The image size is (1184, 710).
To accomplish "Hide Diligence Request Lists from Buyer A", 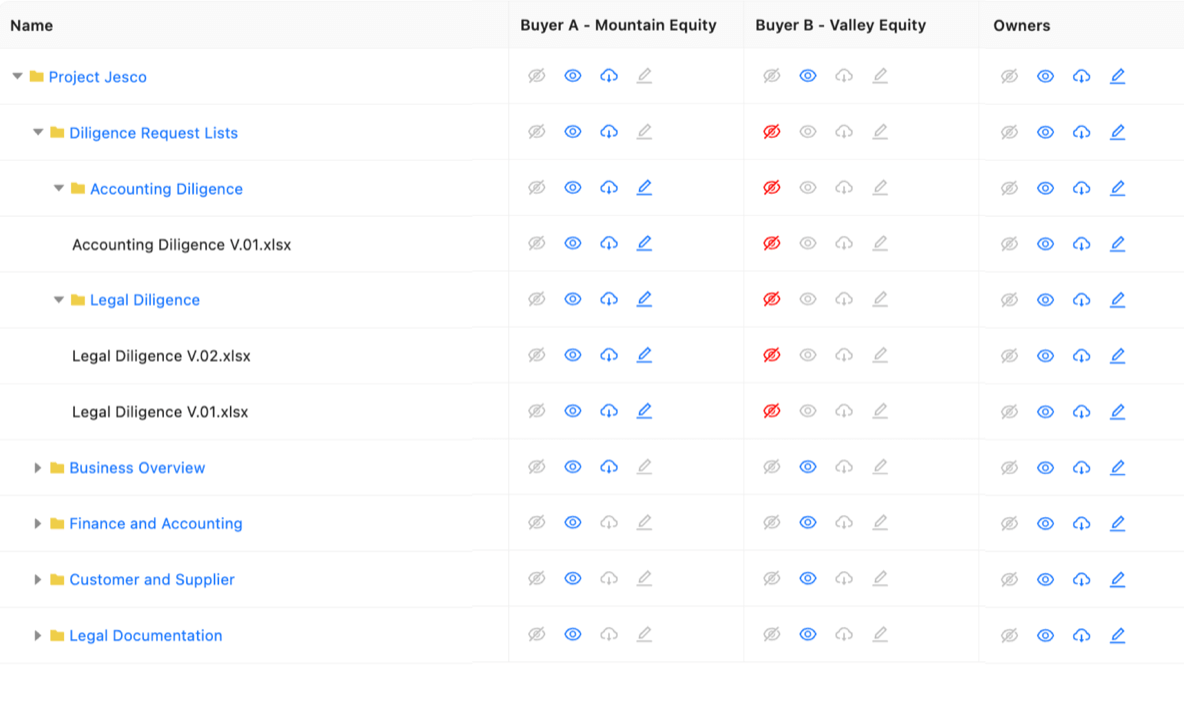I will (536, 131).
